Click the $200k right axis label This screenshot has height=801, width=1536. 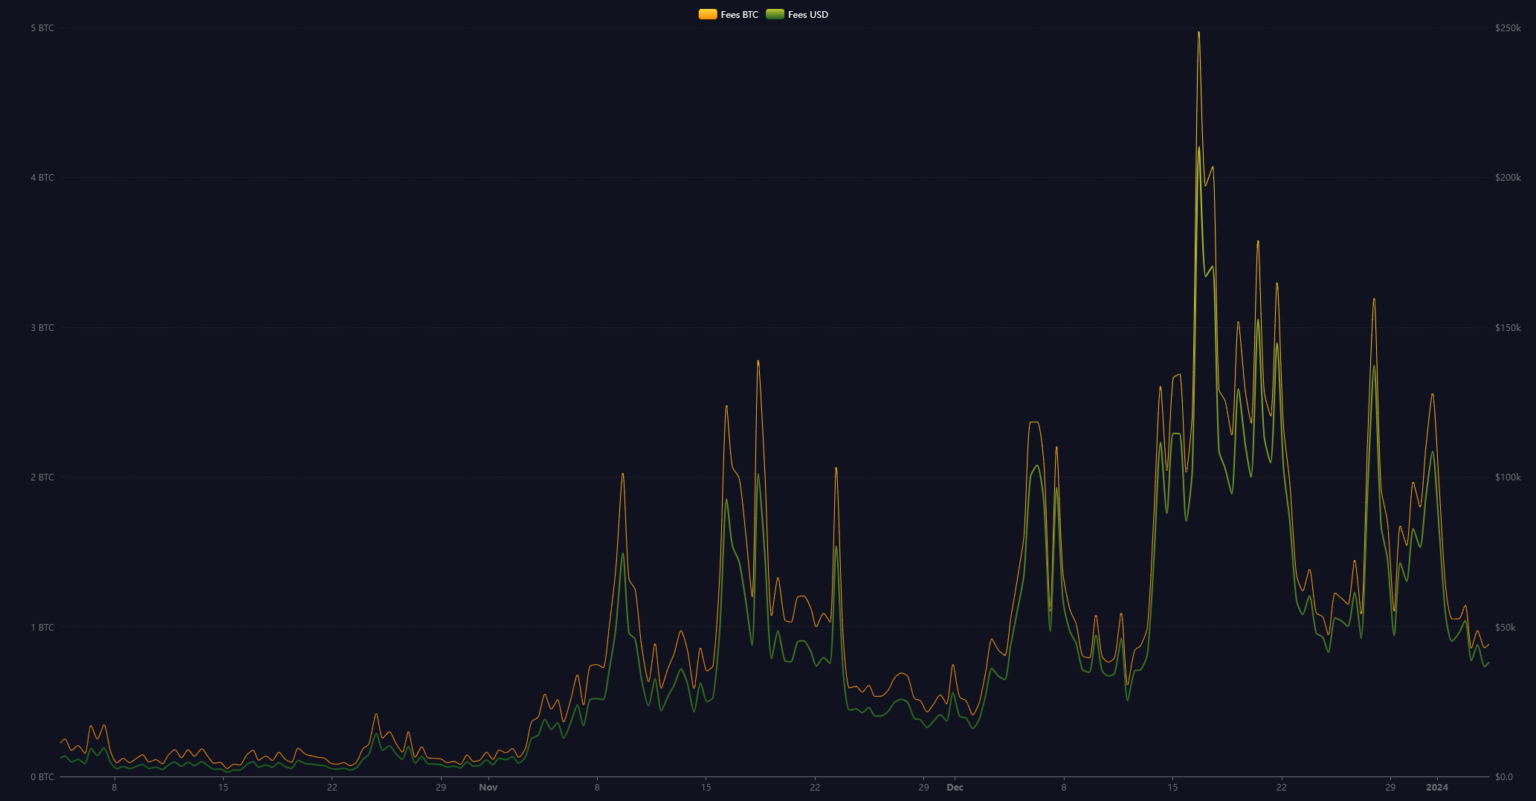1507,178
